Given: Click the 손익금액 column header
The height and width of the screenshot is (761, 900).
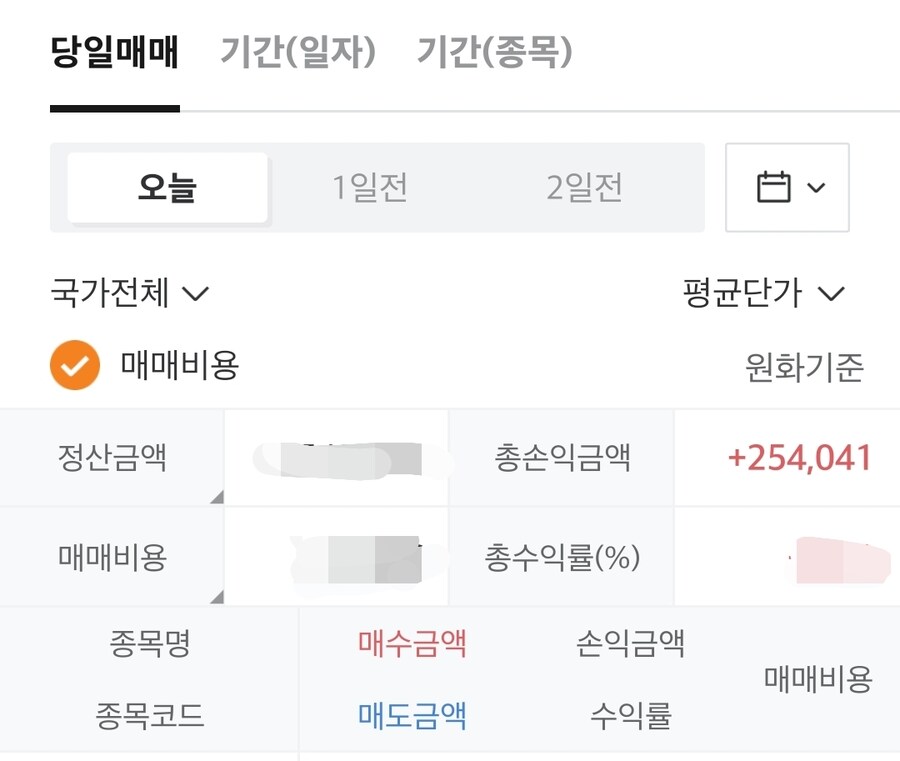Looking at the screenshot, I should (630, 643).
